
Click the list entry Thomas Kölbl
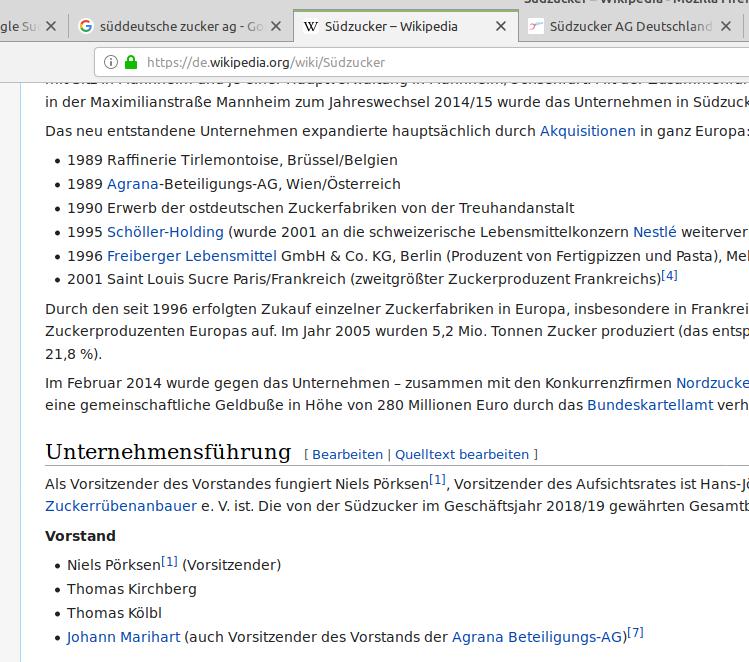[114, 613]
